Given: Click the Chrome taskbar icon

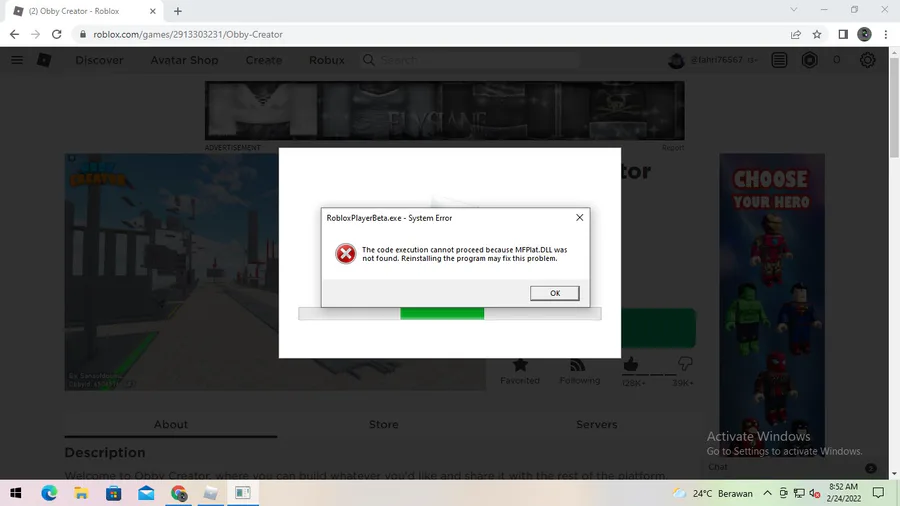Looking at the screenshot, I should 179,493.
